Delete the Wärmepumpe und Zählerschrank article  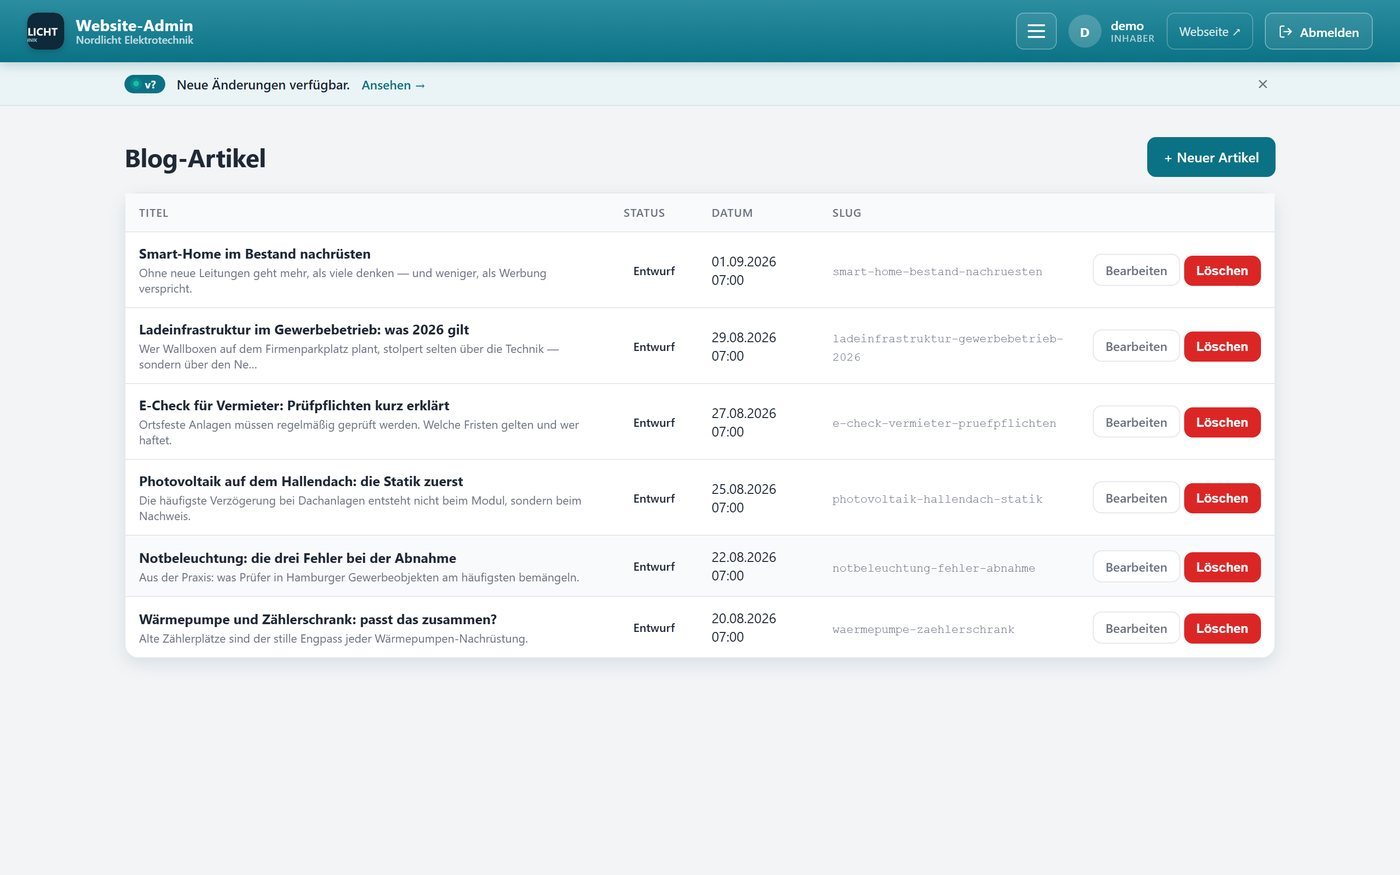pos(1222,628)
